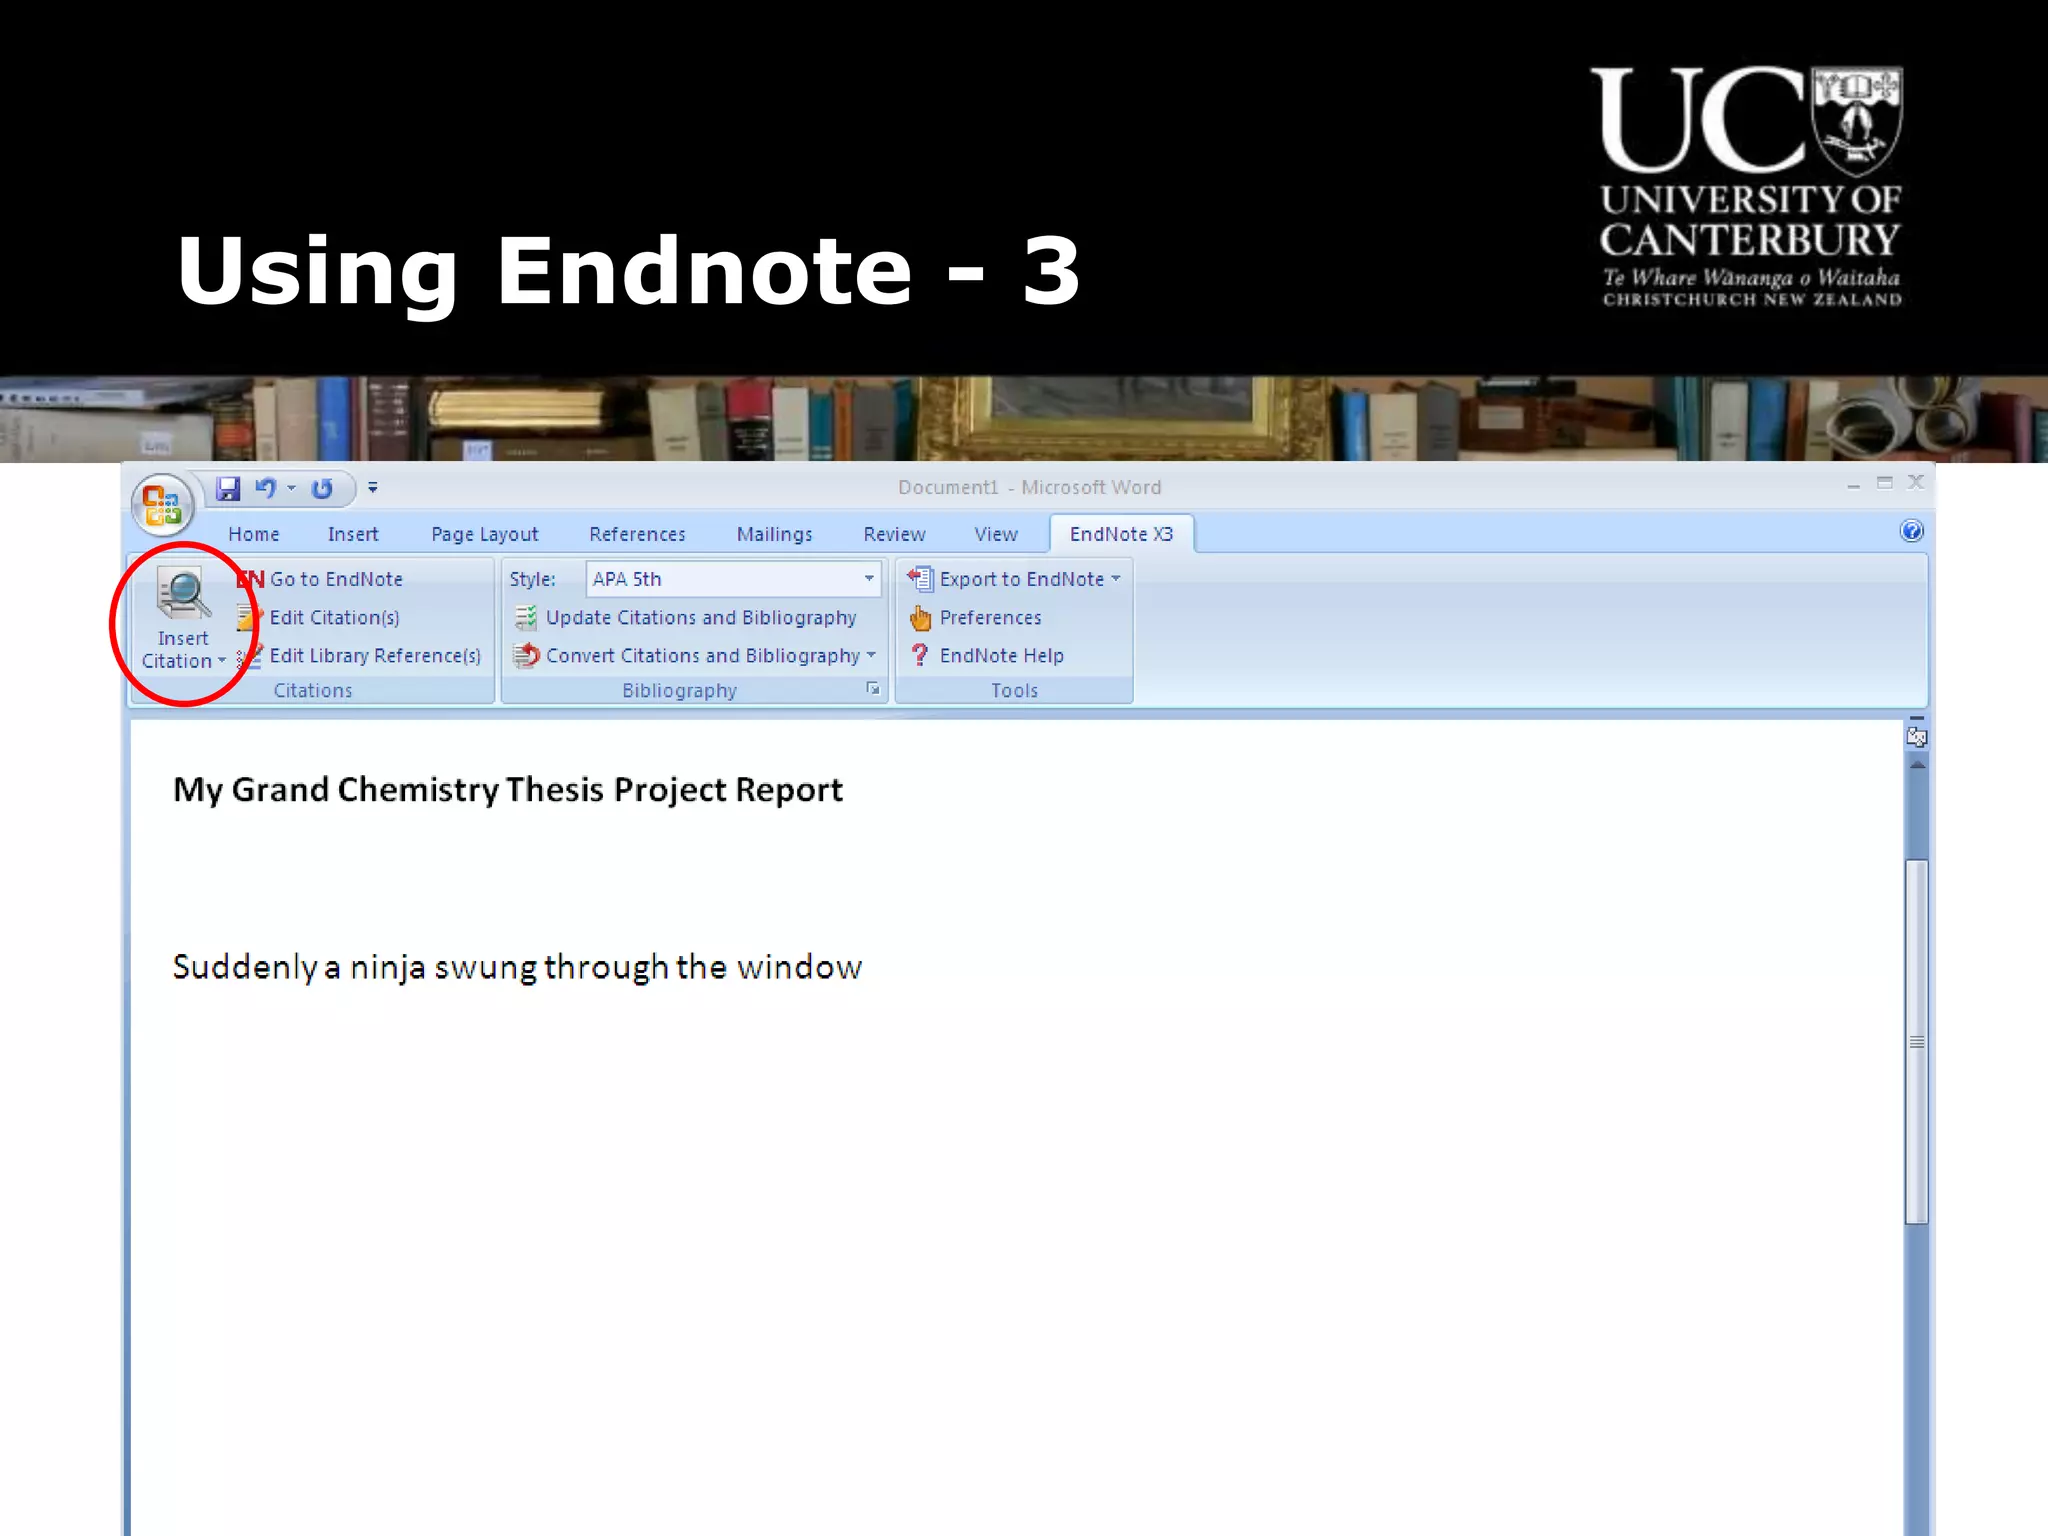This screenshot has height=1536, width=2048.
Task: Click EndNote Help label
Action: tap(1002, 656)
